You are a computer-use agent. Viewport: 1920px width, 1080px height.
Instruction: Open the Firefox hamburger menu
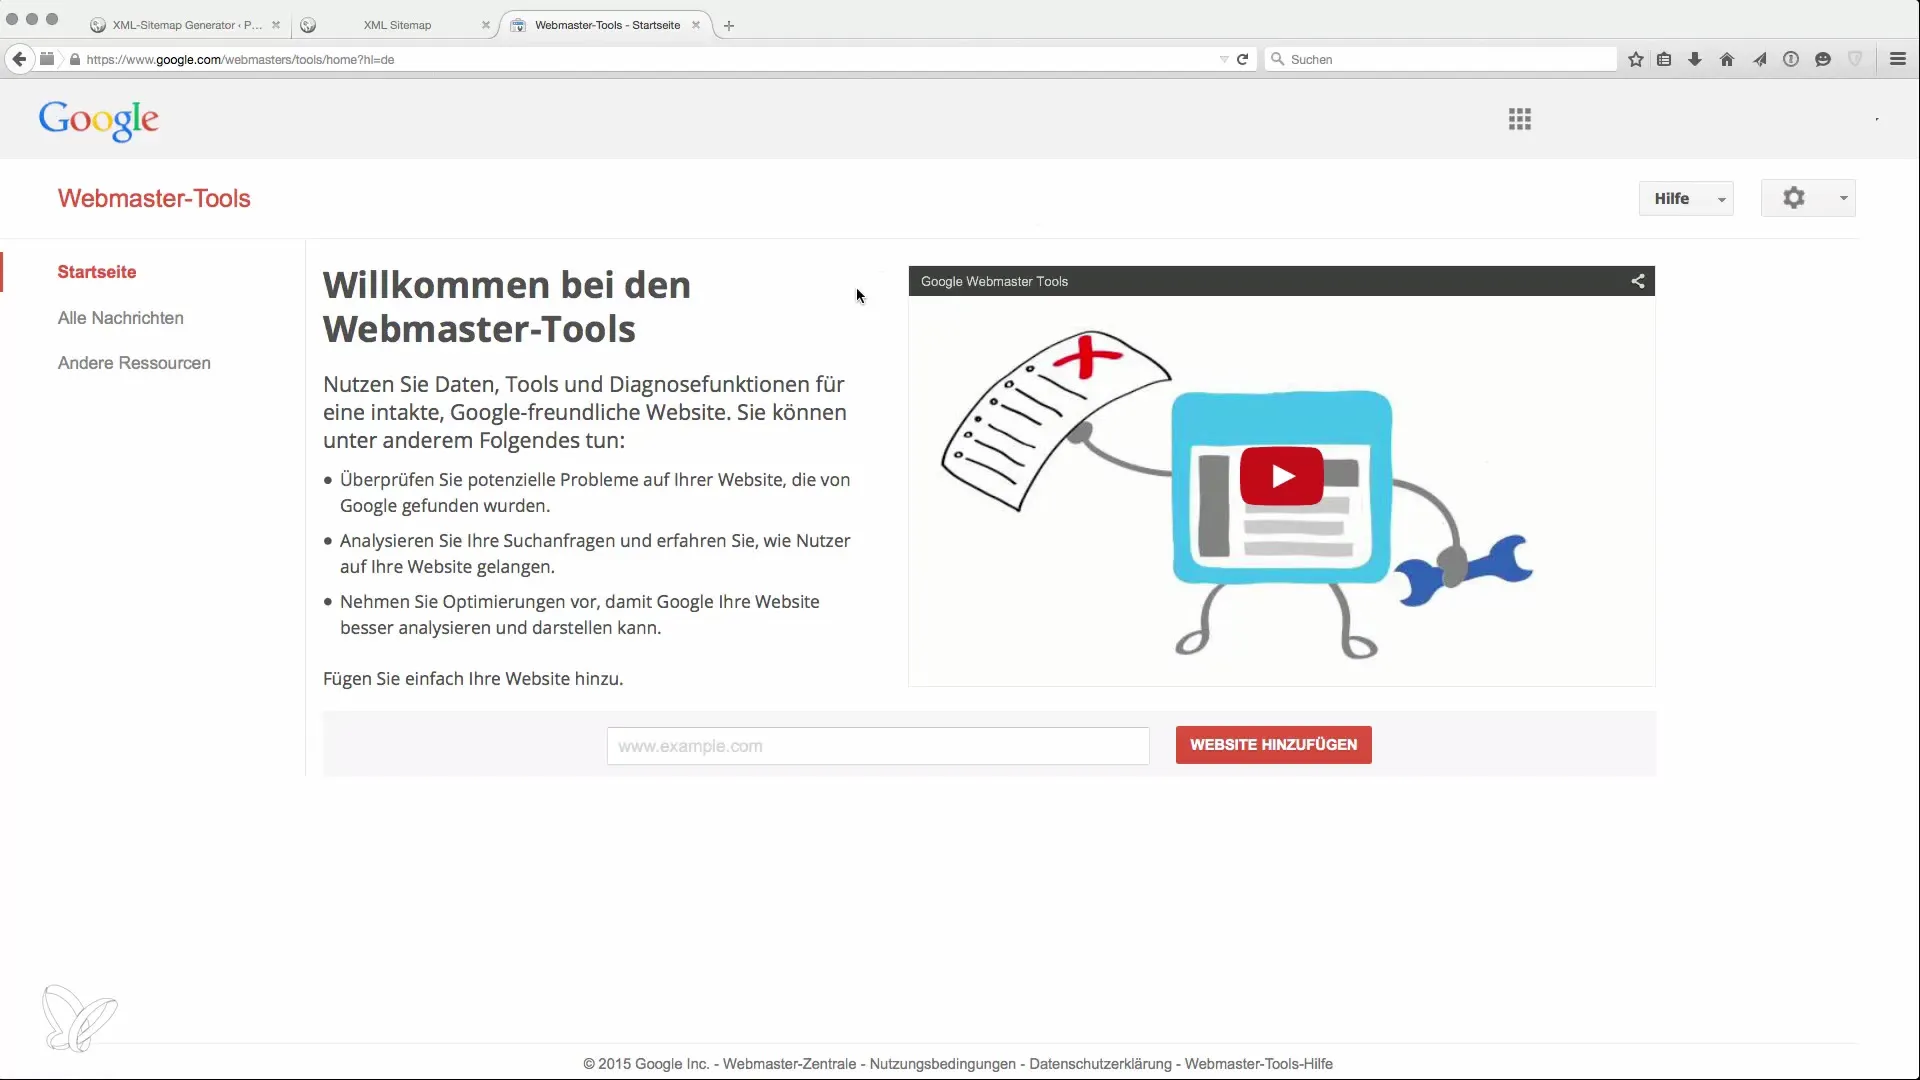[1898, 59]
